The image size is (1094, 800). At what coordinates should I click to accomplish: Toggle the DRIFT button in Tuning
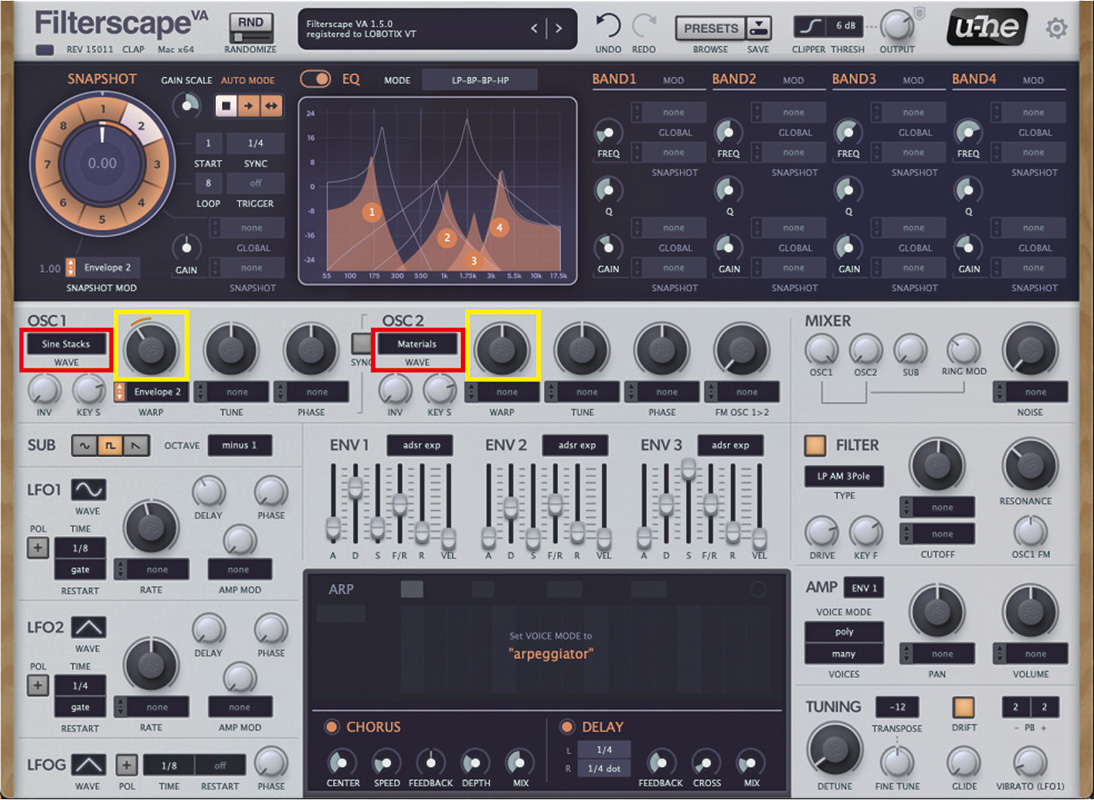[963, 707]
